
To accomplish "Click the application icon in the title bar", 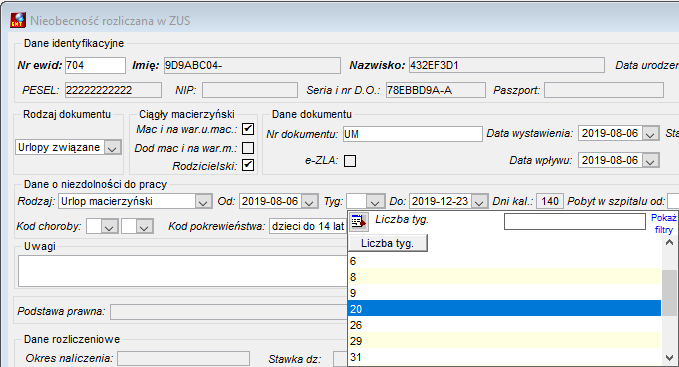I will click(18, 20).
